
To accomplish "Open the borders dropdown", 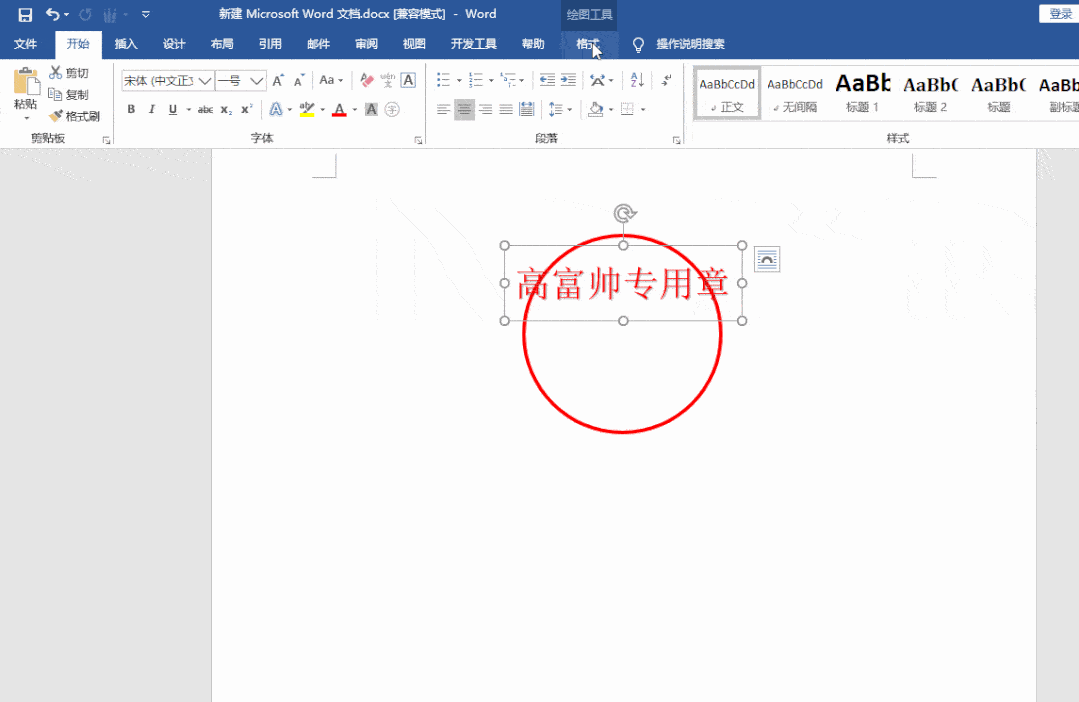I will click(x=643, y=109).
